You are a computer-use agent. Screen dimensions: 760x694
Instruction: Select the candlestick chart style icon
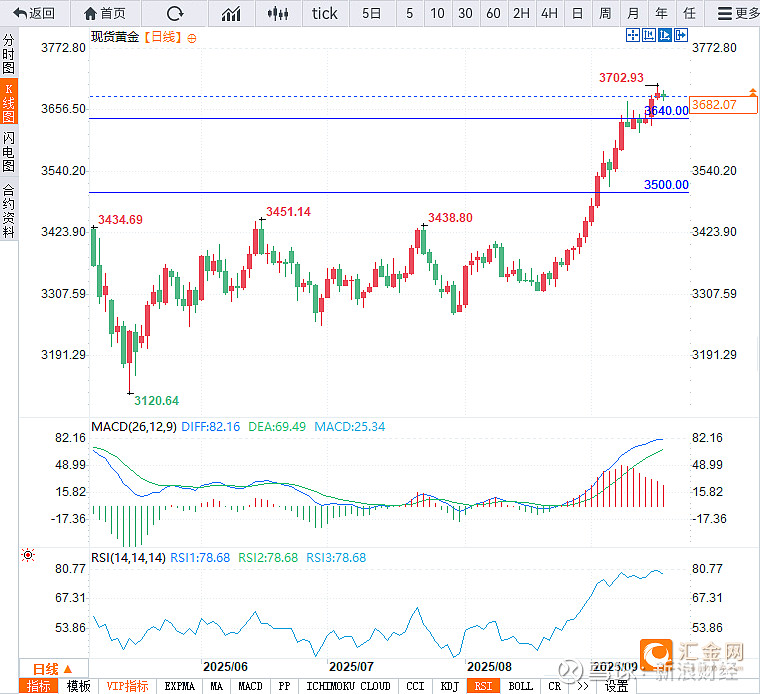pyautogui.click(x=279, y=13)
